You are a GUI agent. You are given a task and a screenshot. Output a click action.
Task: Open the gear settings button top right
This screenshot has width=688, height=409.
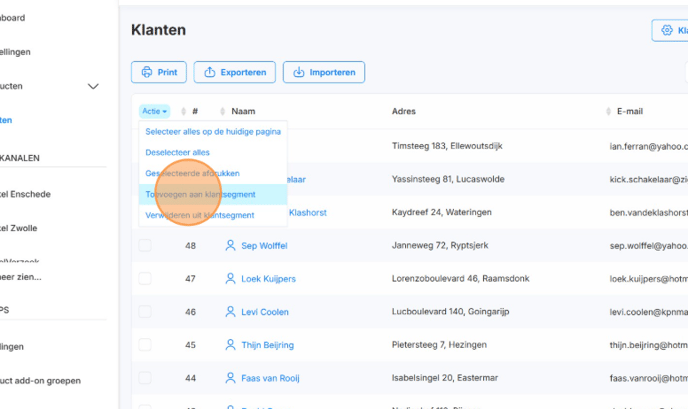667,31
